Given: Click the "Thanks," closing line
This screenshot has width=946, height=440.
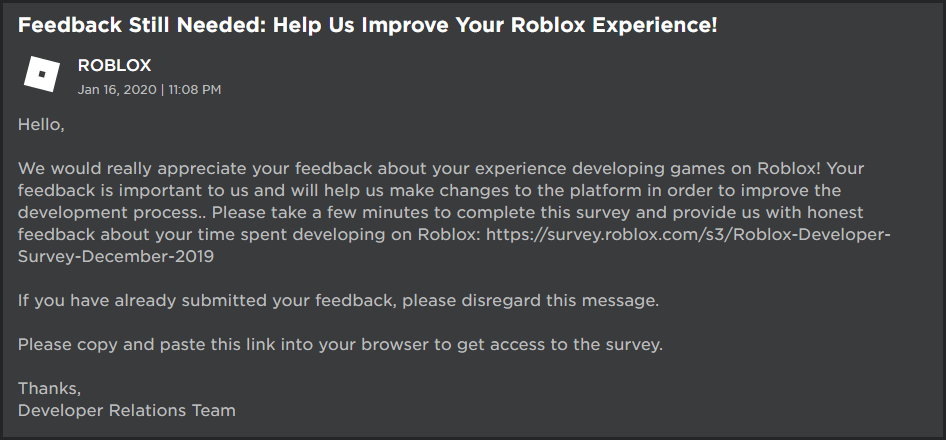Looking at the screenshot, I should [49, 388].
